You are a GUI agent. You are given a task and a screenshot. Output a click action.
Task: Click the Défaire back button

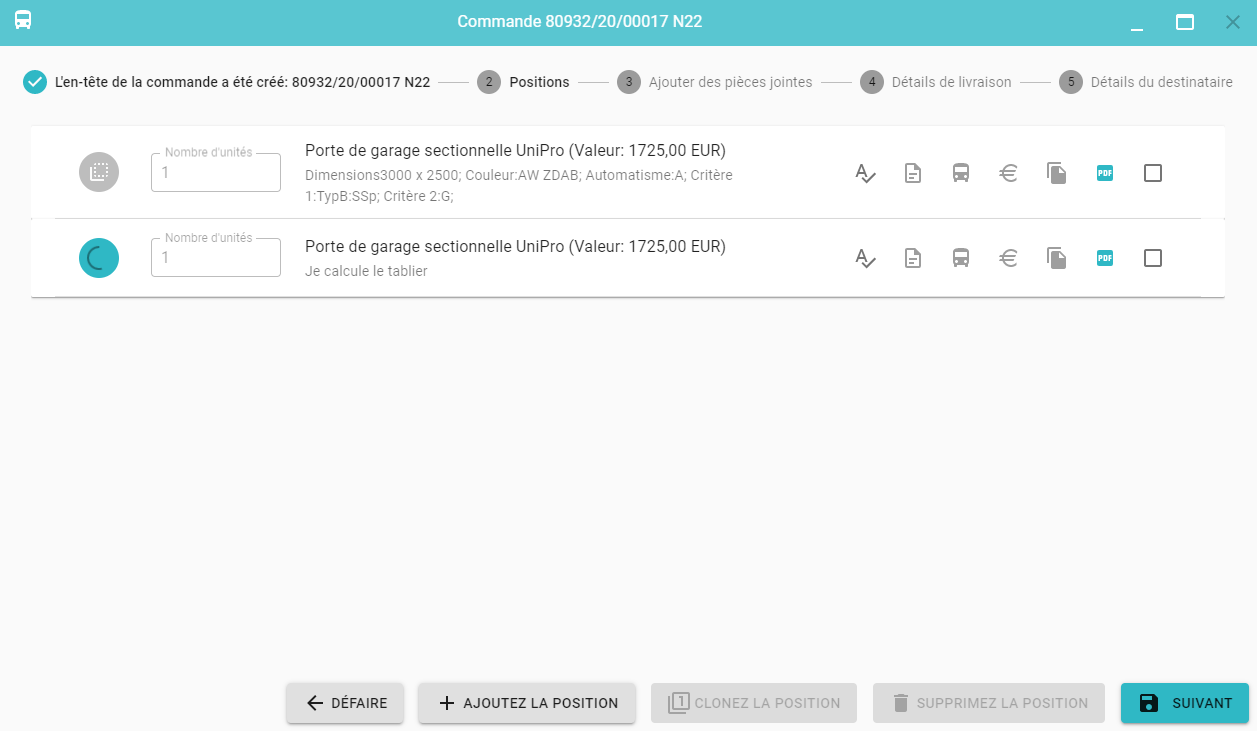[x=345, y=703]
